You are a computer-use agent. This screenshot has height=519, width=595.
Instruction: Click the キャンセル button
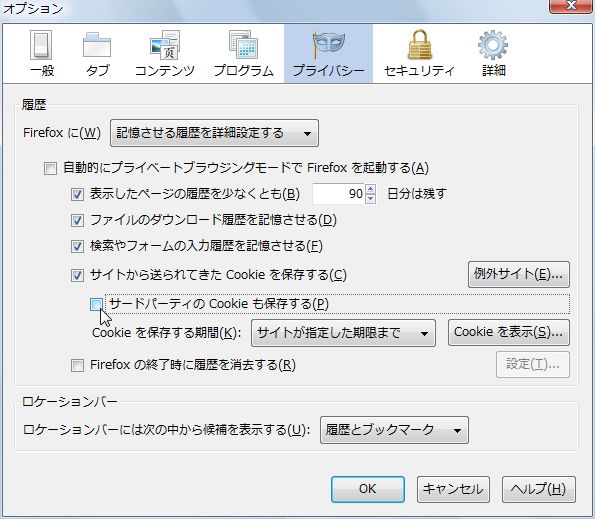[x=453, y=489]
